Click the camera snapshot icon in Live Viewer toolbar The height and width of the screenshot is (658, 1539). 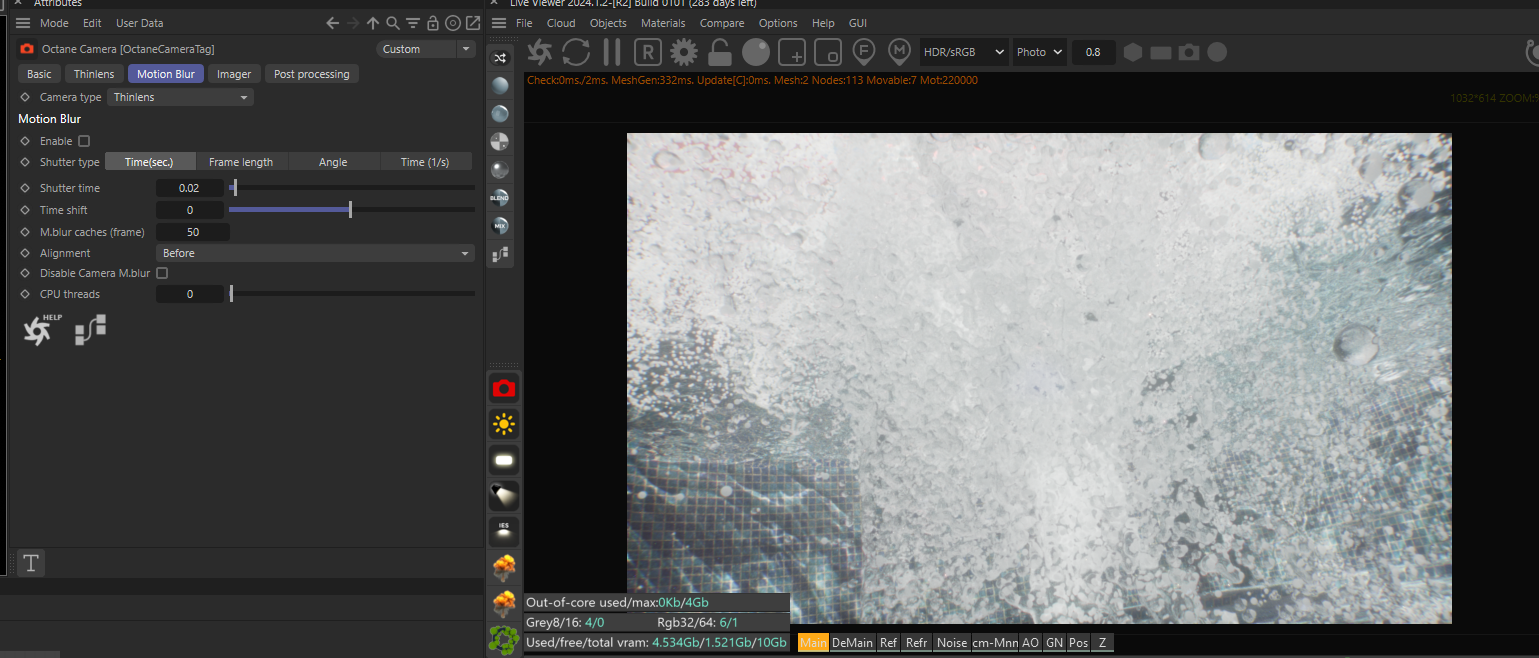[1189, 52]
